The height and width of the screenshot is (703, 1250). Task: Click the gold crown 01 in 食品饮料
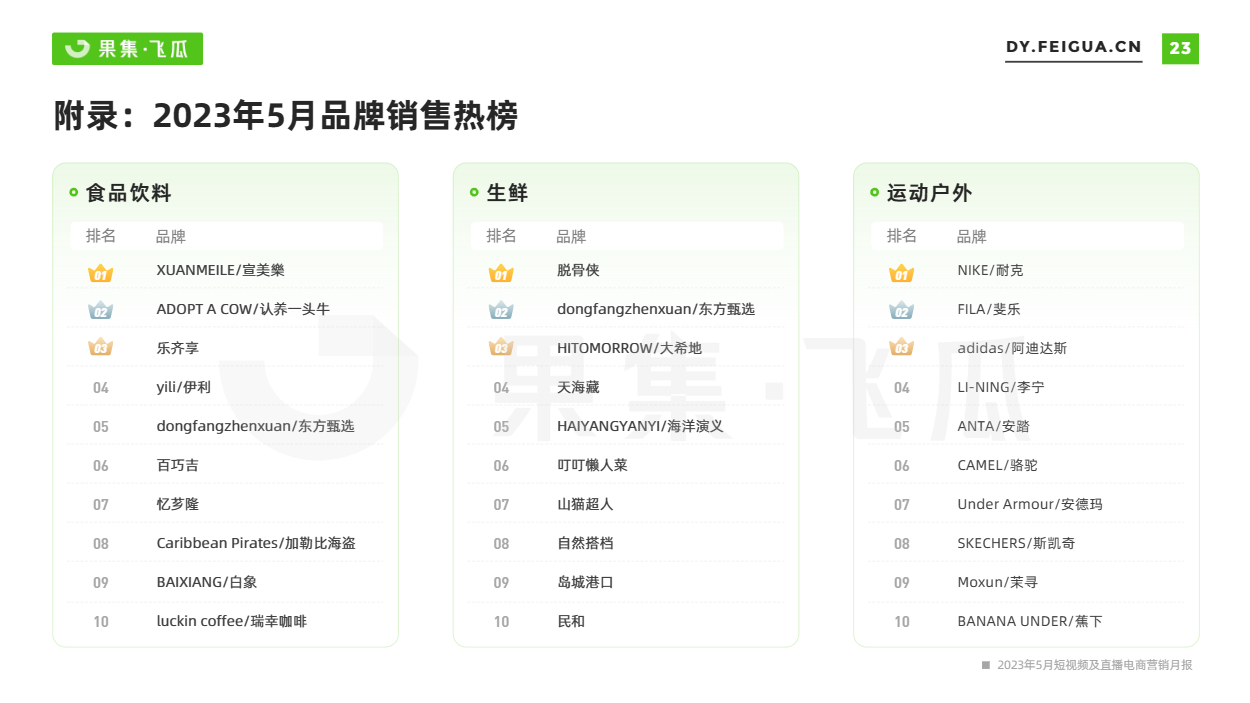101,272
